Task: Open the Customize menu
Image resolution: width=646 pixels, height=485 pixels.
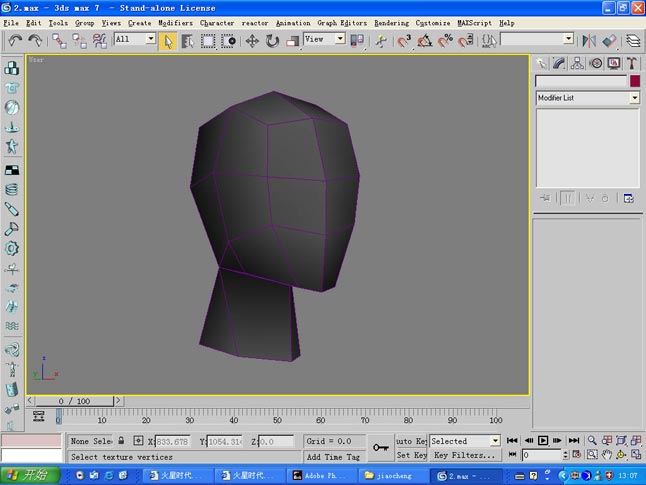Action: 433,23
